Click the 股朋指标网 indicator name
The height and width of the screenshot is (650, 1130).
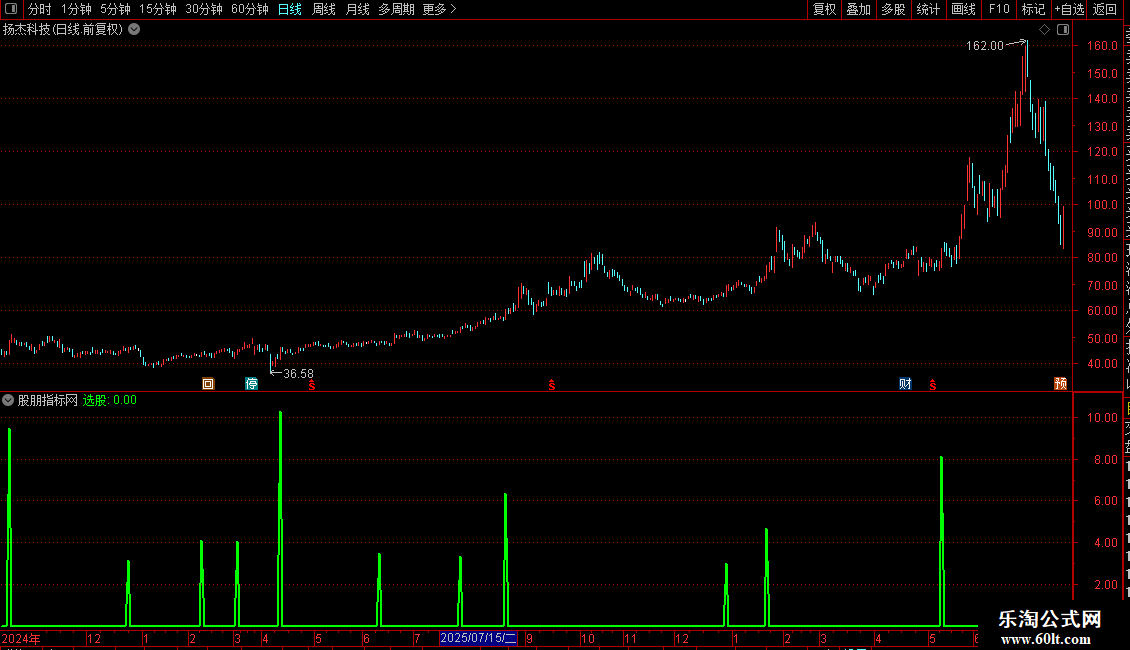[x=48, y=400]
